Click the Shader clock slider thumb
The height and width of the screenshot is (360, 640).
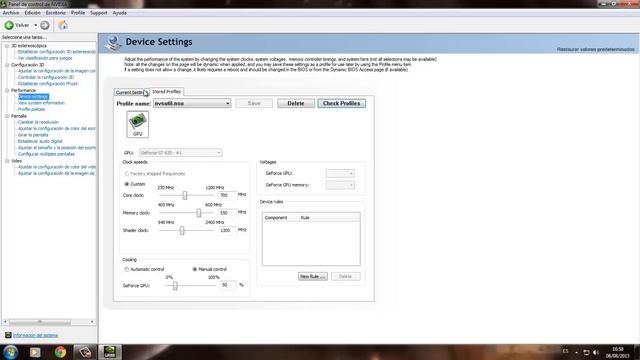182,230
